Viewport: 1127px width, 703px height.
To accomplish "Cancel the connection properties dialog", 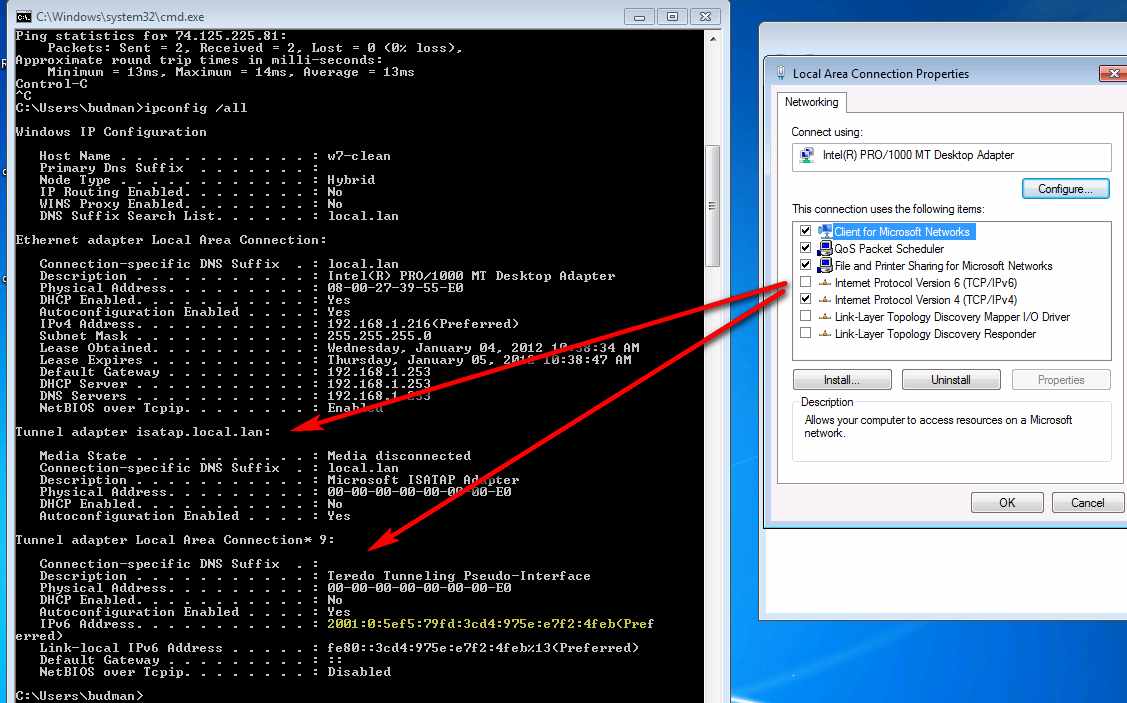I will 1087,502.
